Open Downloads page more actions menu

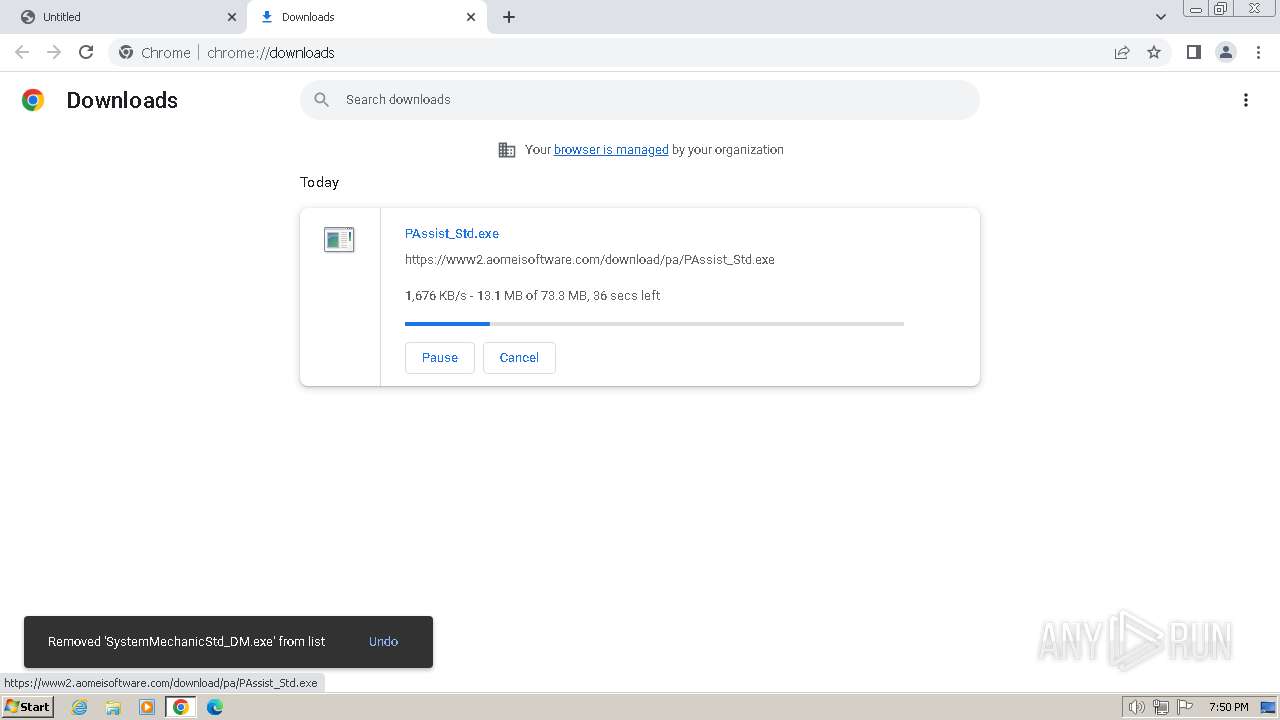point(1246,100)
